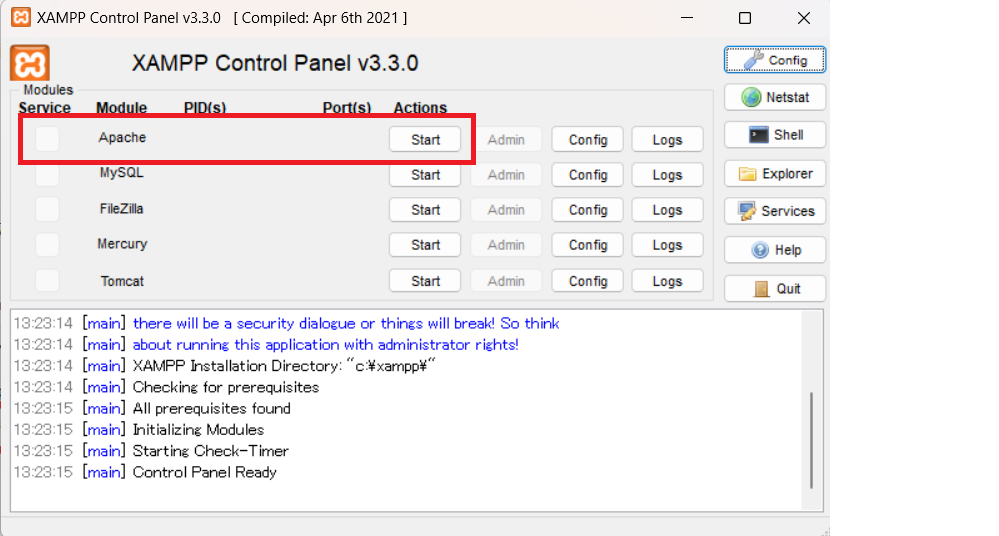View MySQL Logs
This screenshot has height=536, width=999.
point(668,175)
